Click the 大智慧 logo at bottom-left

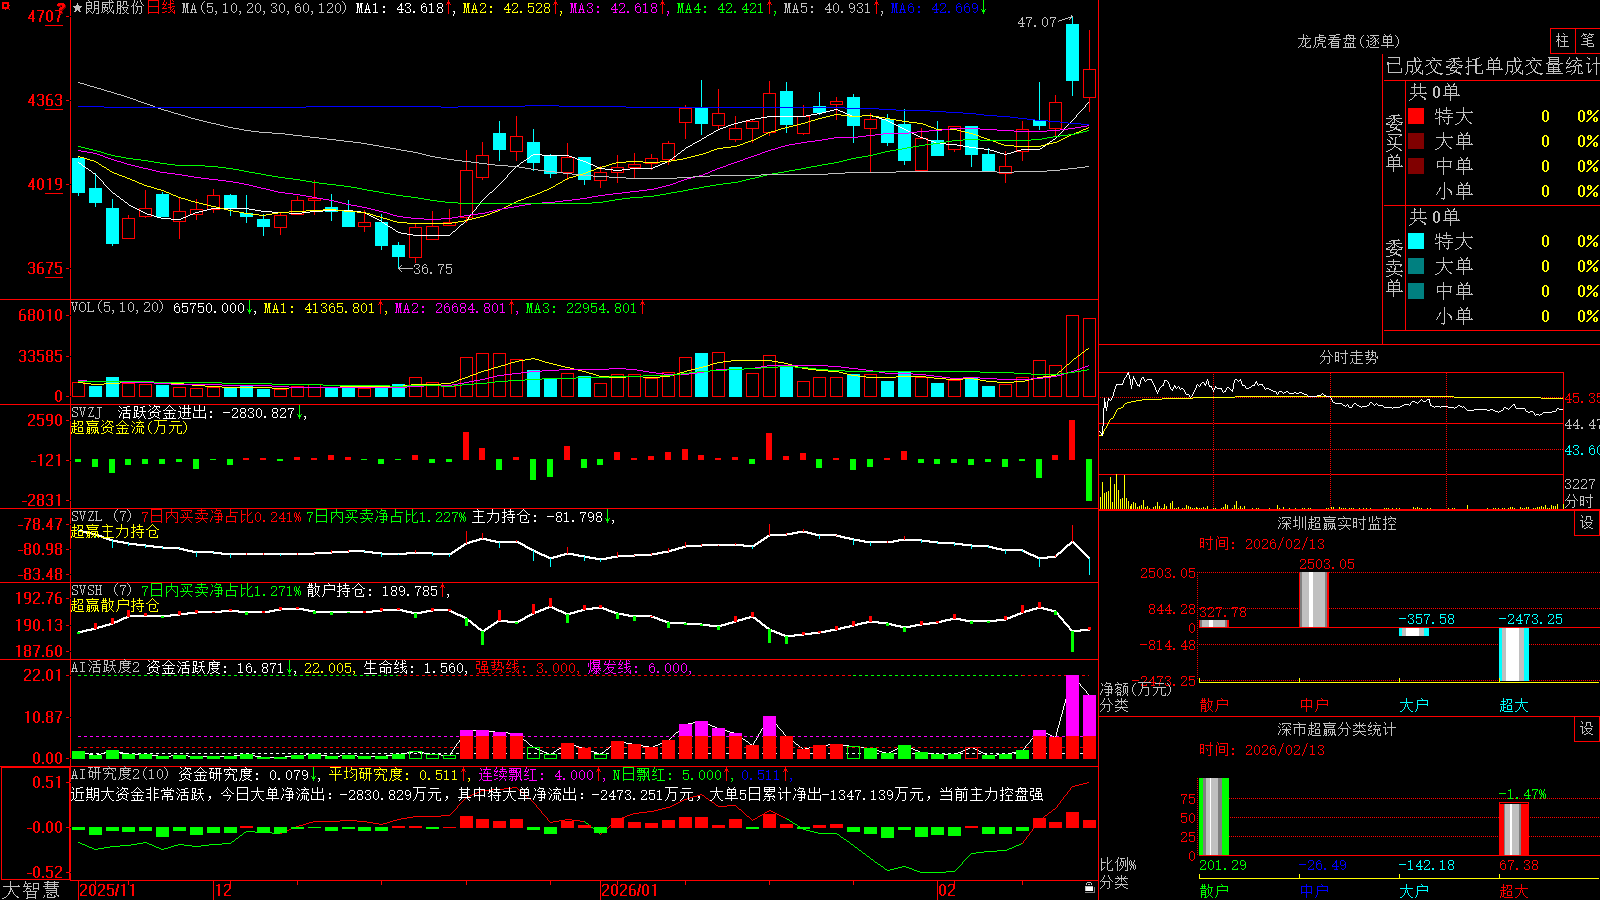[x=31, y=890]
